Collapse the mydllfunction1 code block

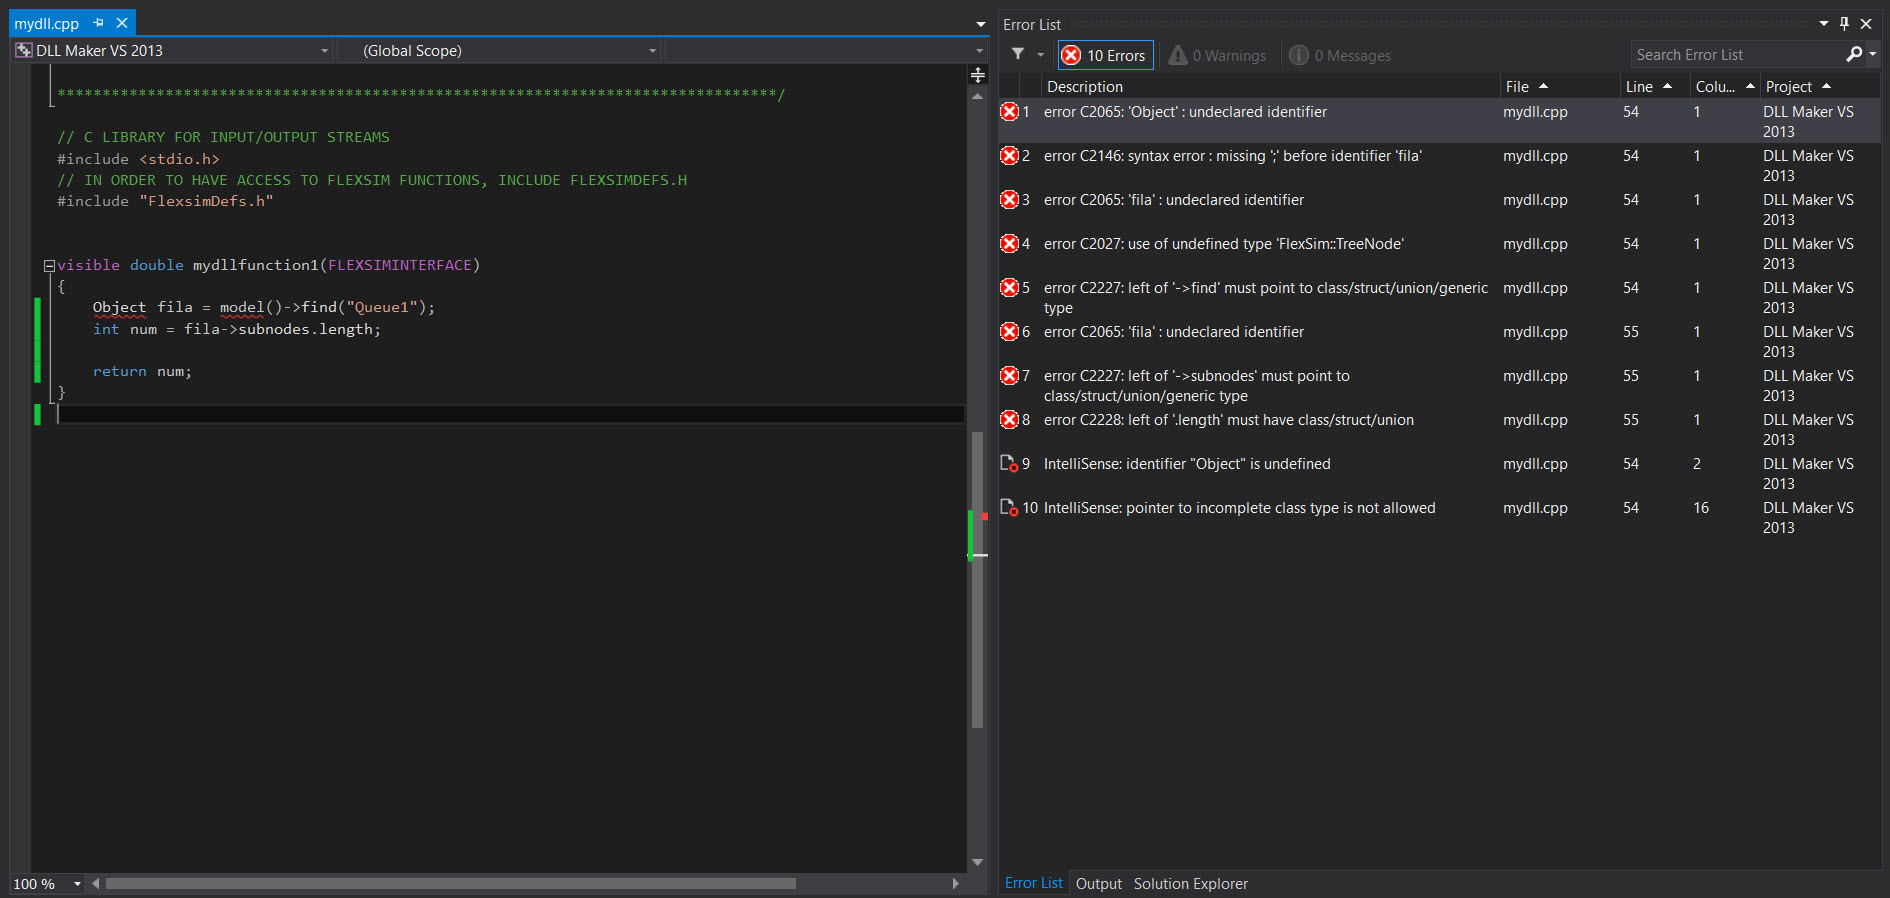(48, 266)
